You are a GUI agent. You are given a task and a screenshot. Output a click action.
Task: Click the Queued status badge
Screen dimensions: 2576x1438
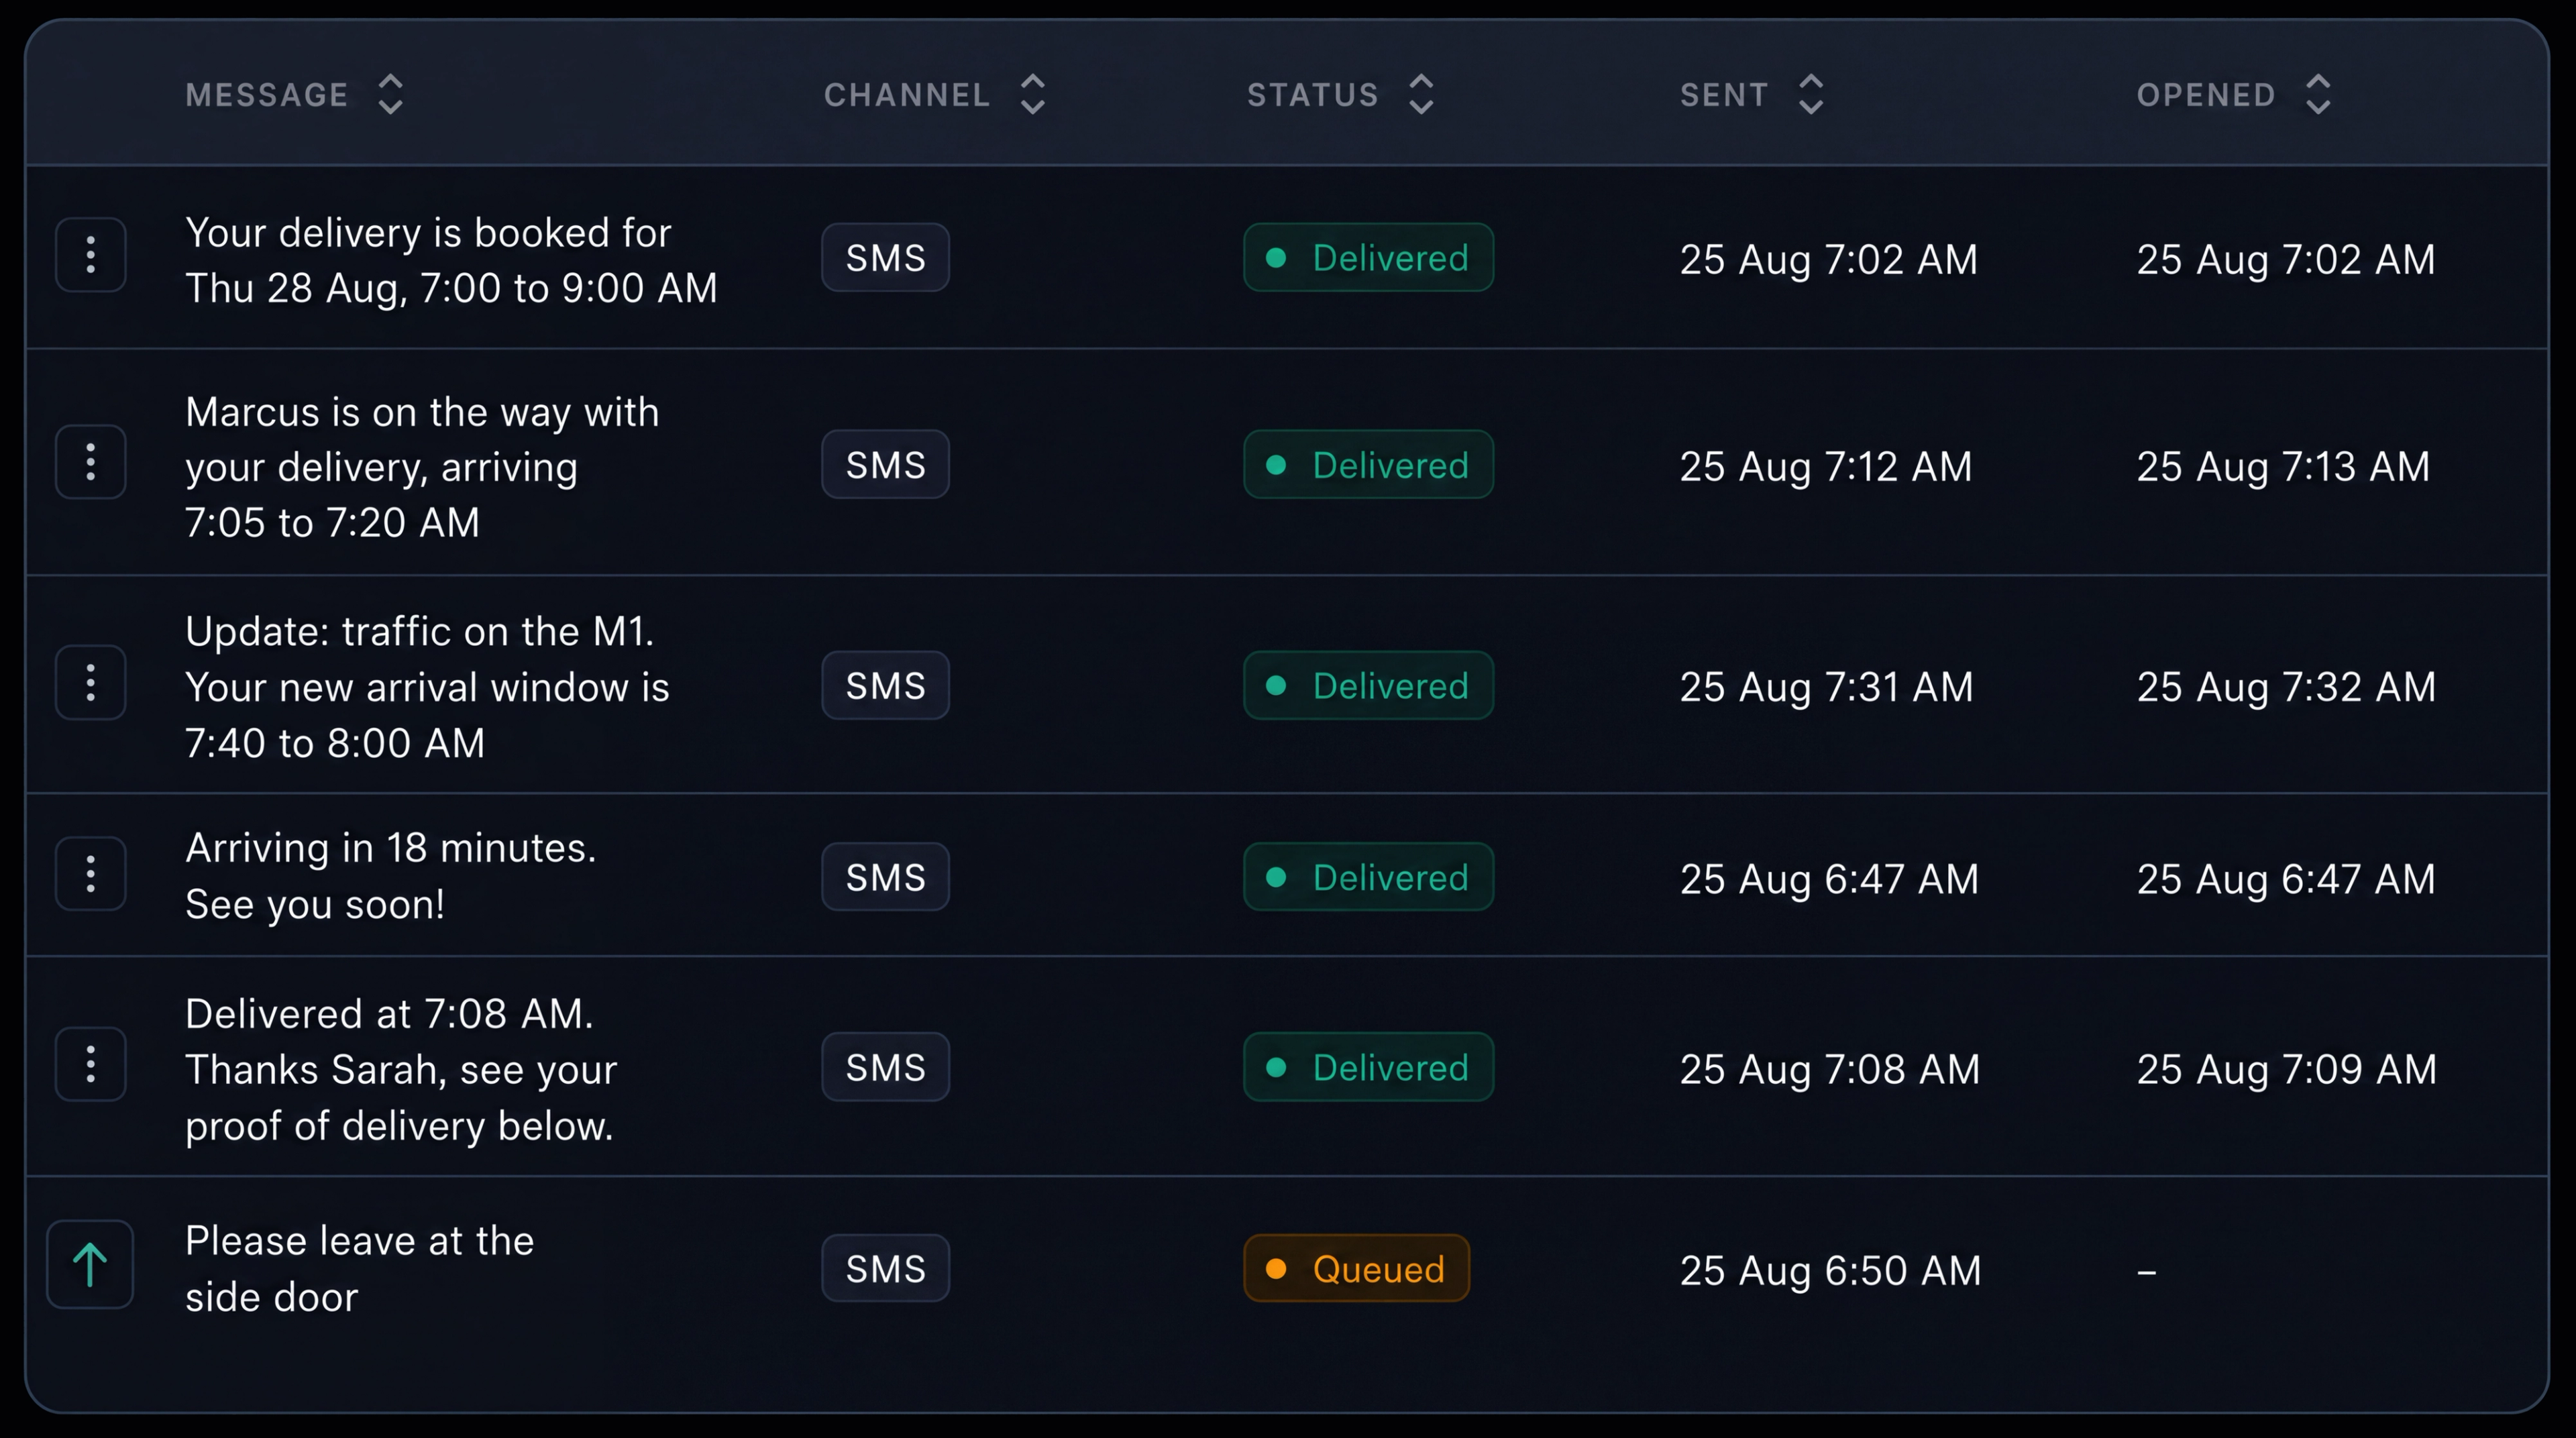(1357, 1268)
